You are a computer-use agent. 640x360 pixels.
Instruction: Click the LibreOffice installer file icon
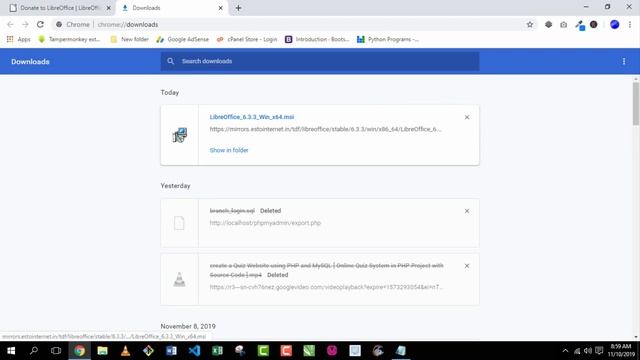tap(179, 135)
